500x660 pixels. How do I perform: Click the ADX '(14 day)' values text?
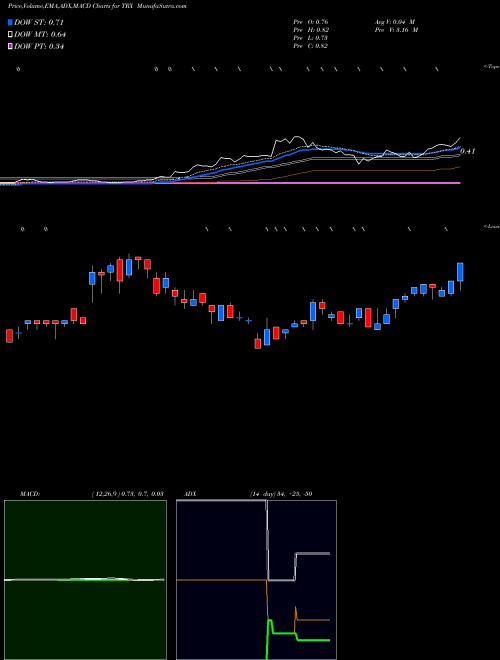[x=281, y=494]
